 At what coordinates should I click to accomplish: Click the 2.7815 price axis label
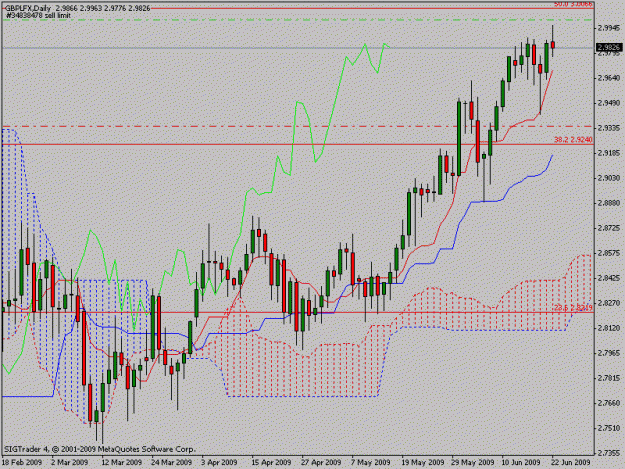609,378
